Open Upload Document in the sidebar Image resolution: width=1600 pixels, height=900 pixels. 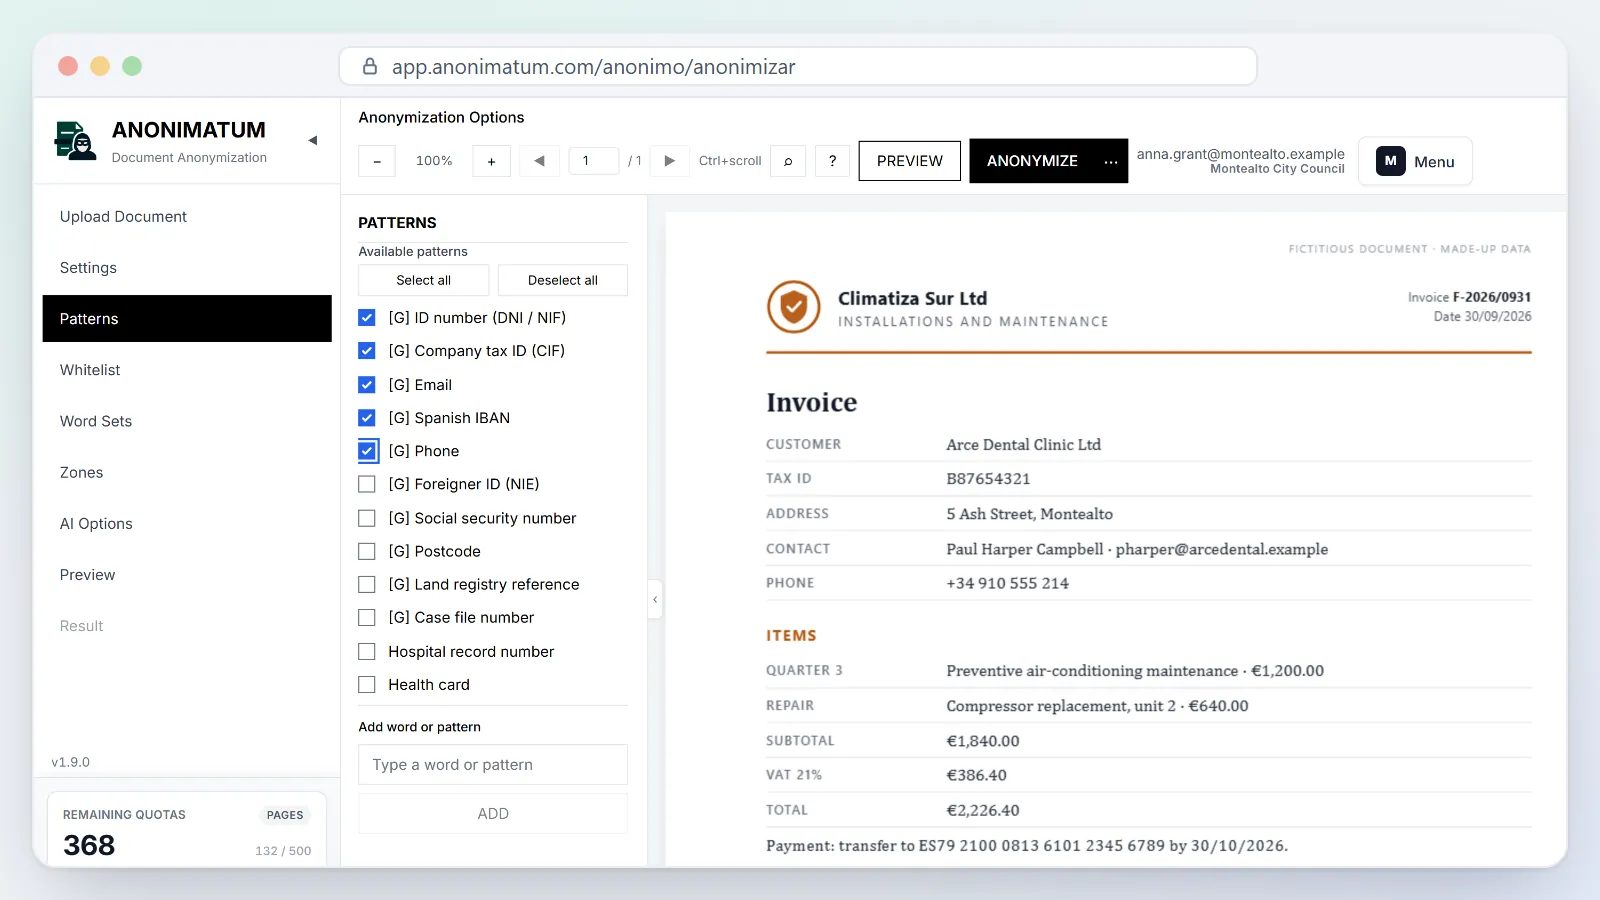pos(187,217)
